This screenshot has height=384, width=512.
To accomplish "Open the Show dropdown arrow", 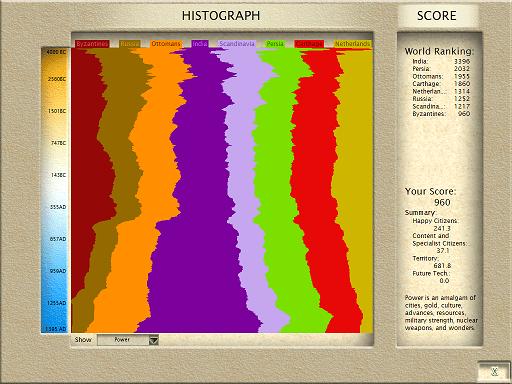I will (154, 340).
